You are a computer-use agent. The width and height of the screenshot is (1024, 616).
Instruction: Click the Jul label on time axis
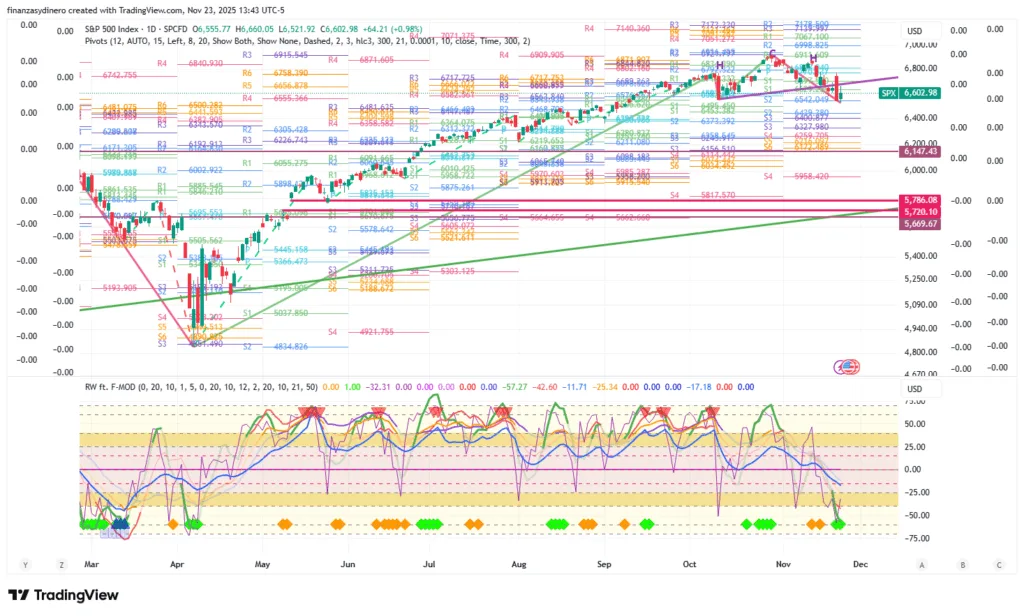pyautogui.click(x=429, y=565)
